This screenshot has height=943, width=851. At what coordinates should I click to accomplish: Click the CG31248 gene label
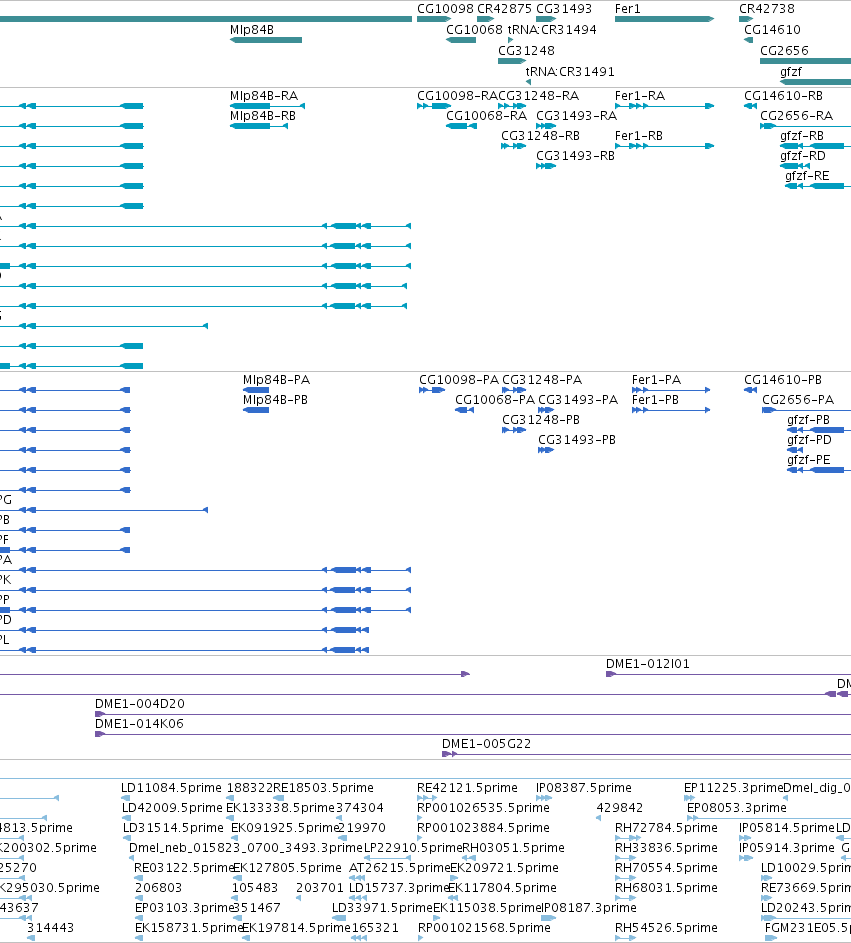pos(526,51)
